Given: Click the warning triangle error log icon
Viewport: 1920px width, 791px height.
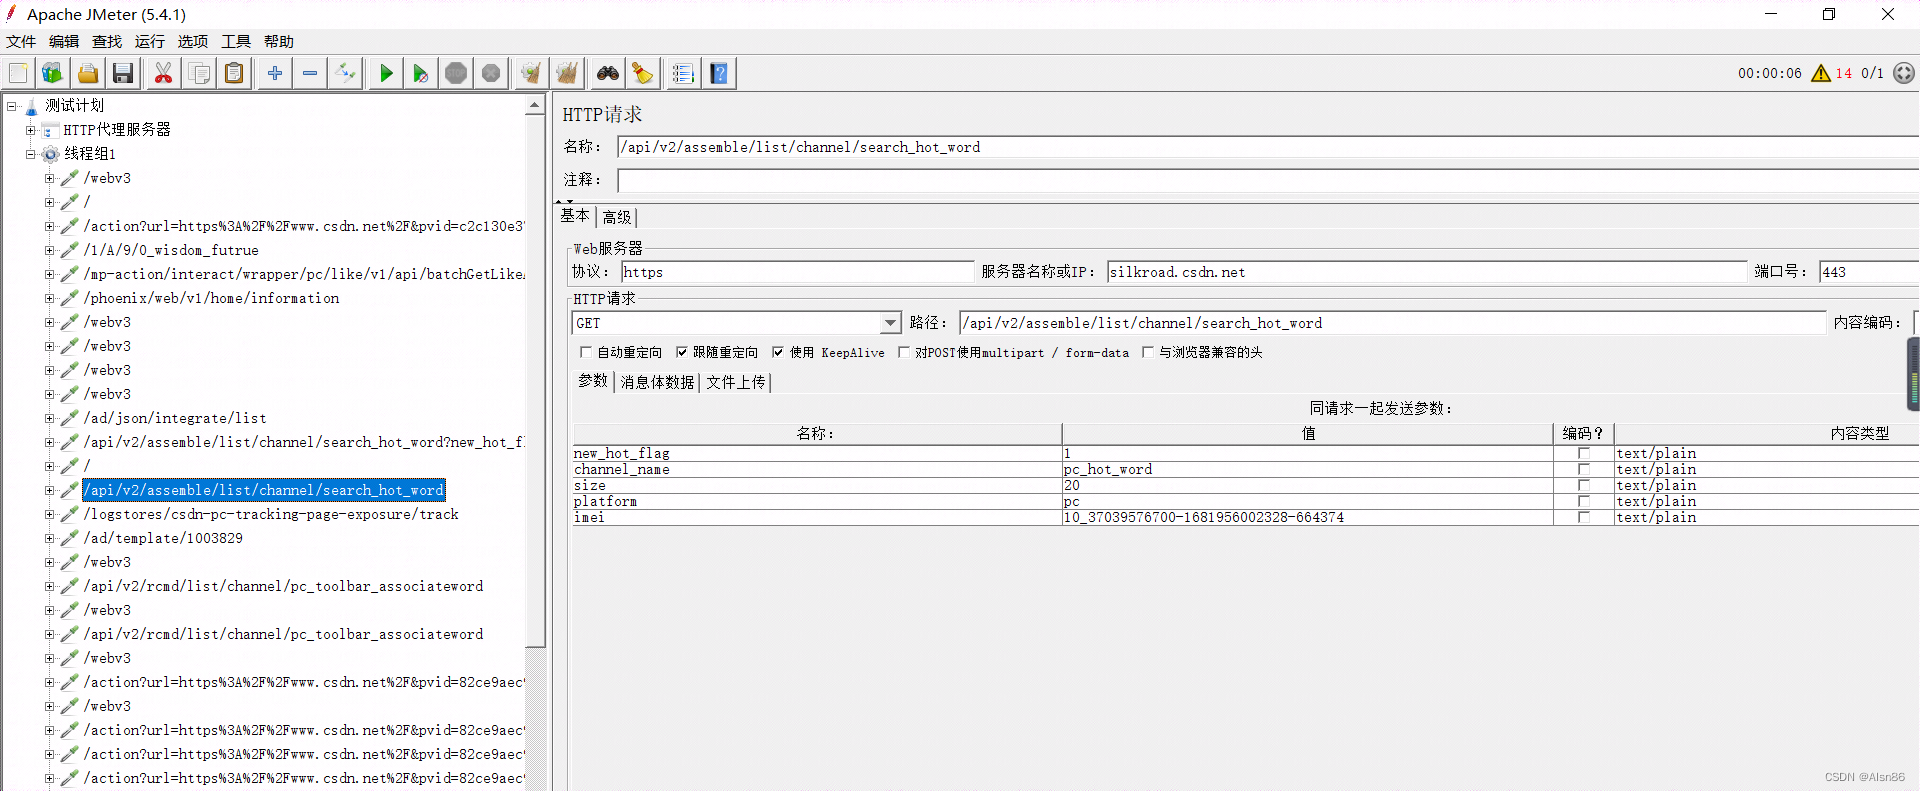Looking at the screenshot, I should (1821, 73).
